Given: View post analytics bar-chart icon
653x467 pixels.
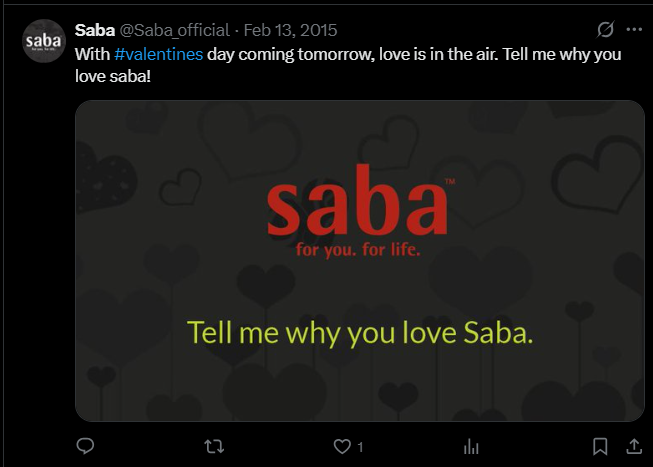Looking at the screenshot, I should coord(471,446).
